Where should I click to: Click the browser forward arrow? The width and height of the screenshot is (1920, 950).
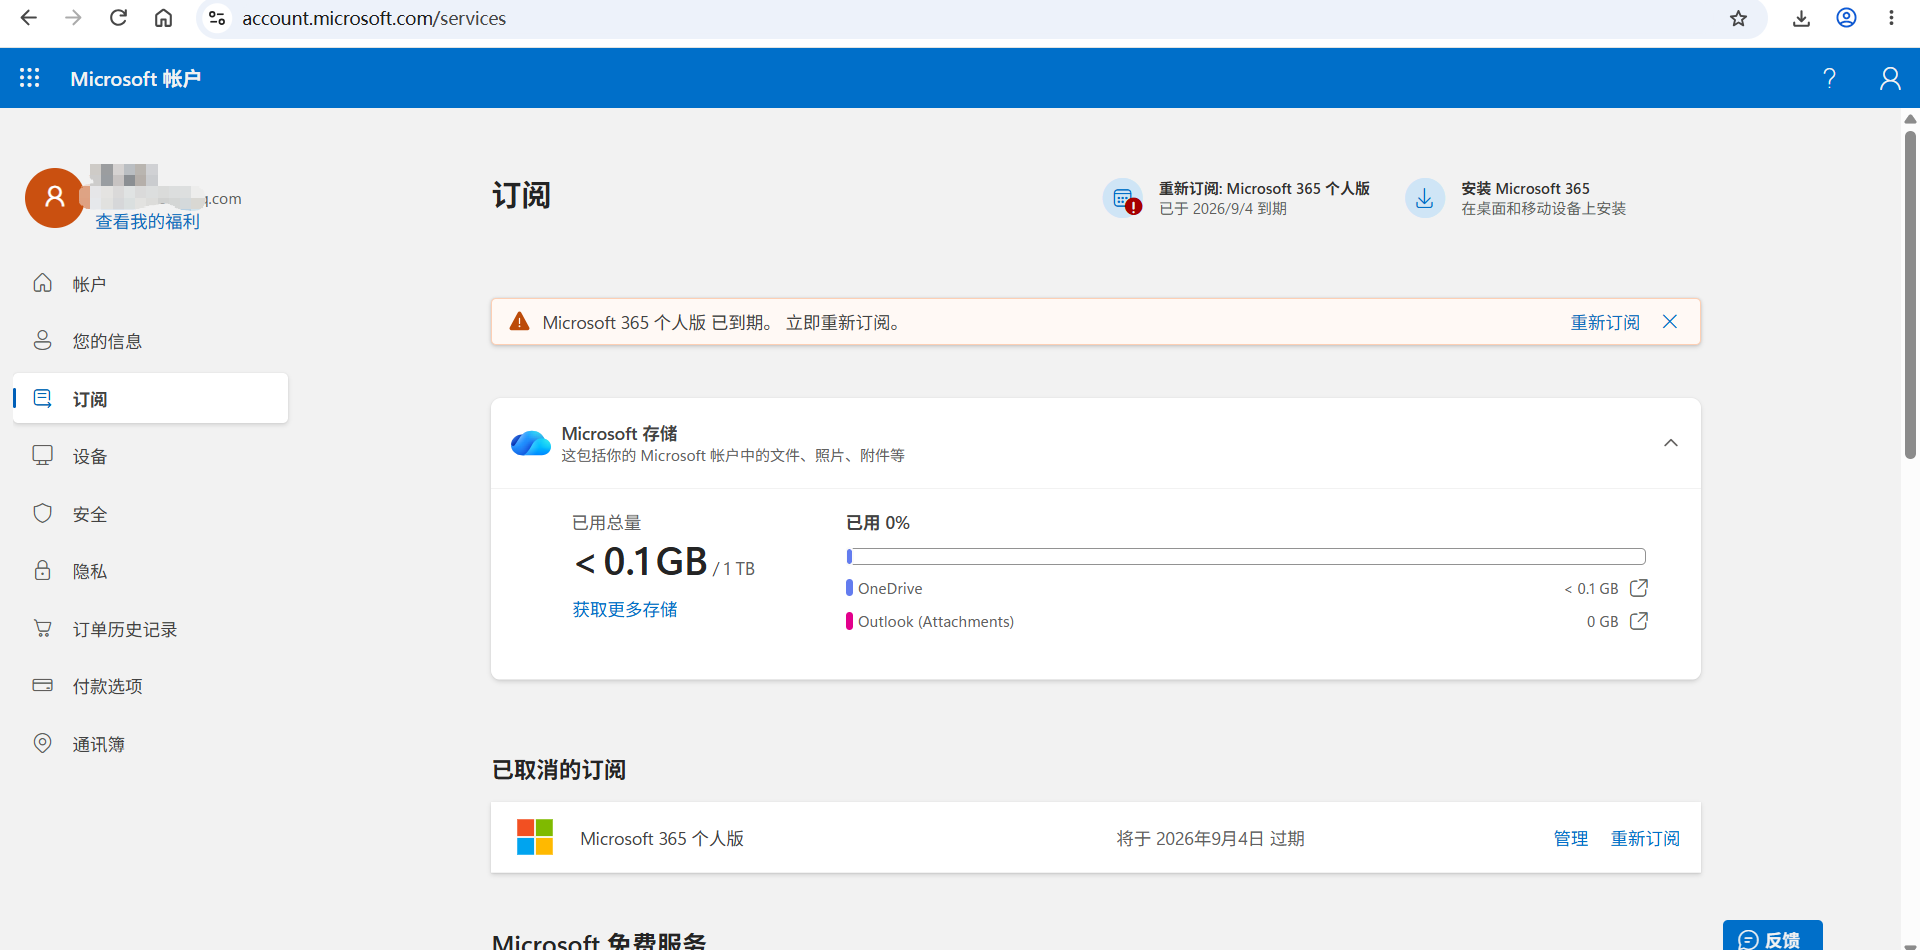click(73, 18)
